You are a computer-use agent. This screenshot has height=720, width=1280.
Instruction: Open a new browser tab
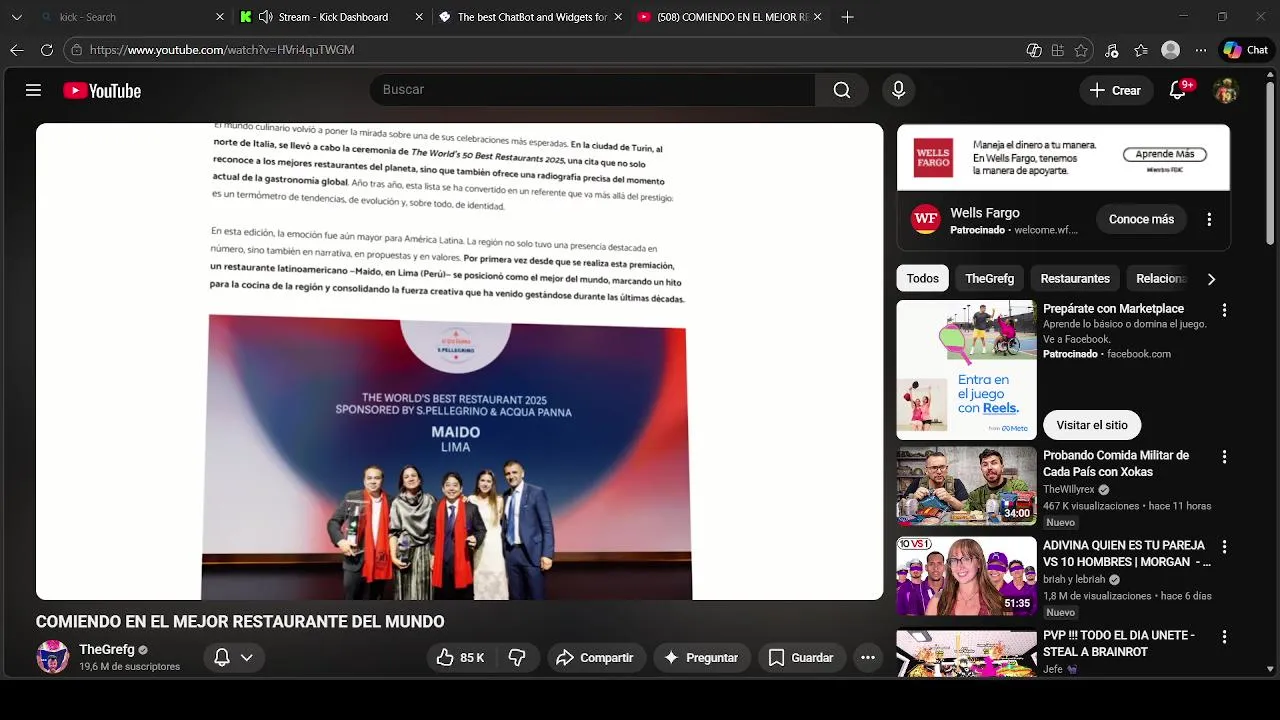pyautogui.click(x=847, y=17)
